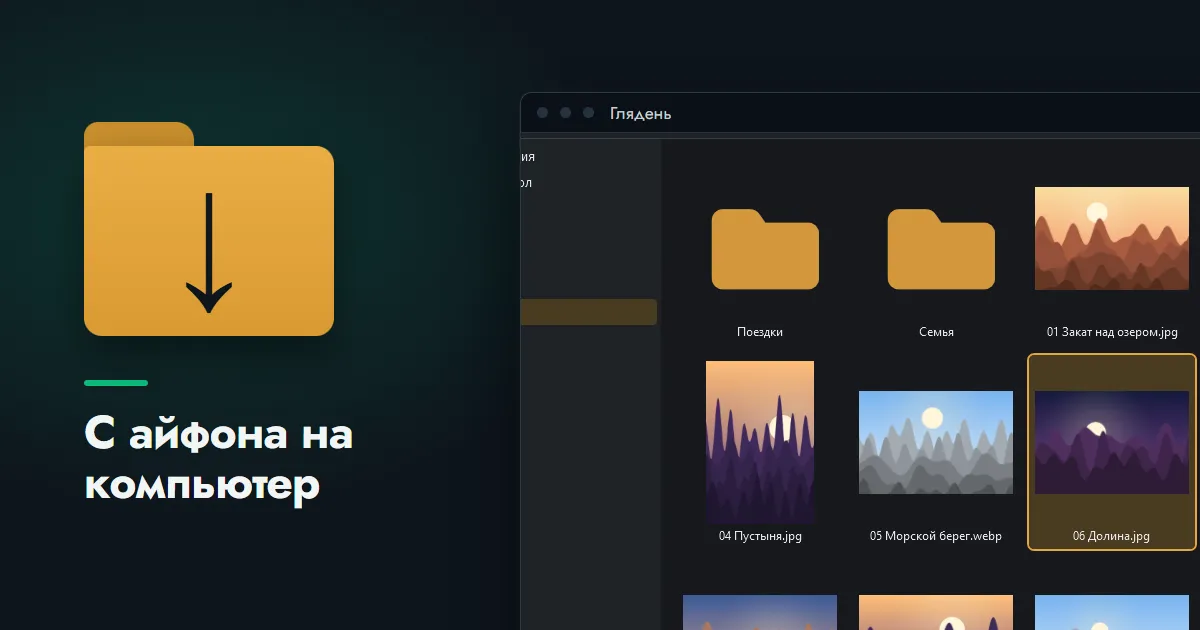
Task: Select the highlighted sidebar row
Action: (x=589, y=312)
